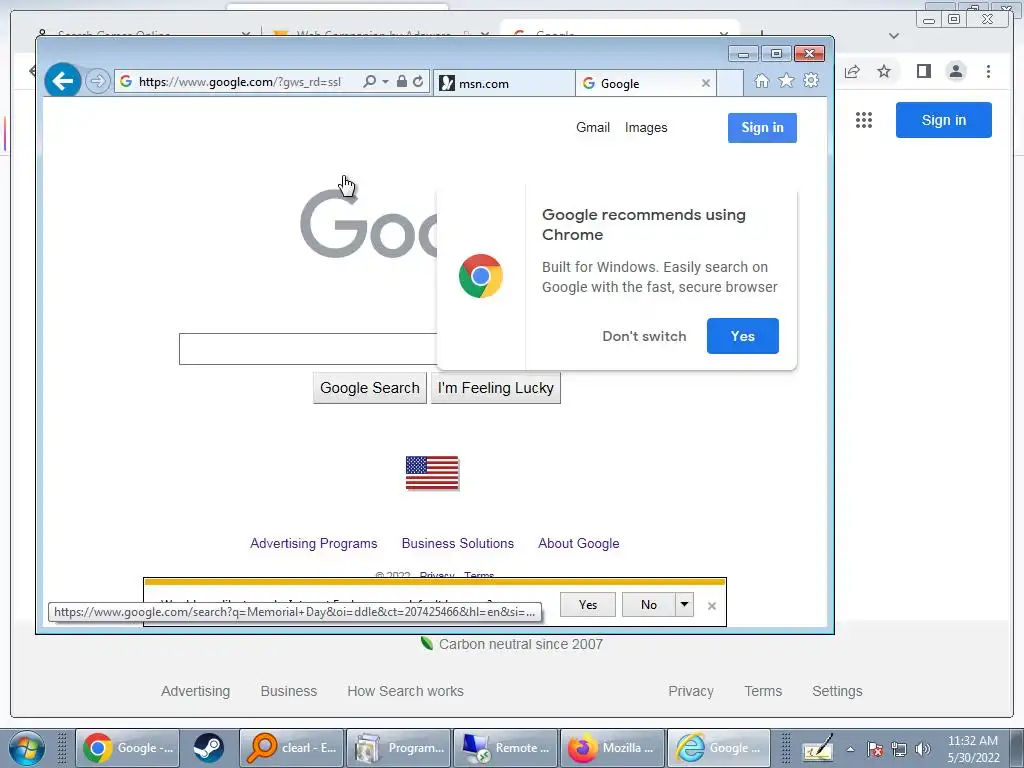The width and height of the screenshot is (1024, 768).
Task: Click the American flag Memorial Day doodle
Action: 432,473
